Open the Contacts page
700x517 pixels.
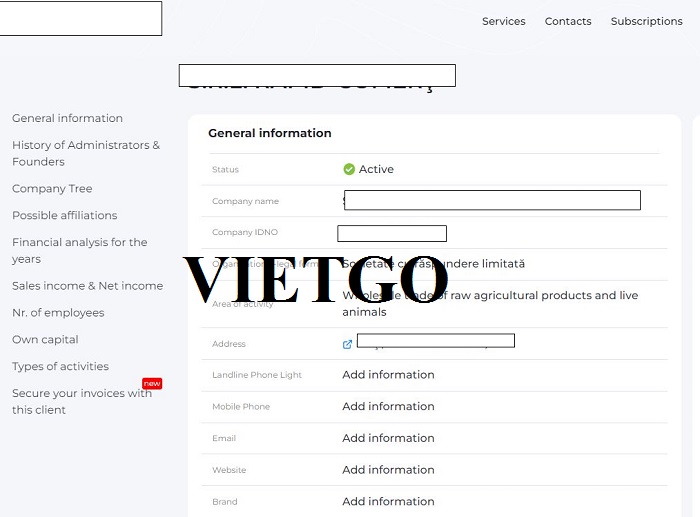pos(568,21)
